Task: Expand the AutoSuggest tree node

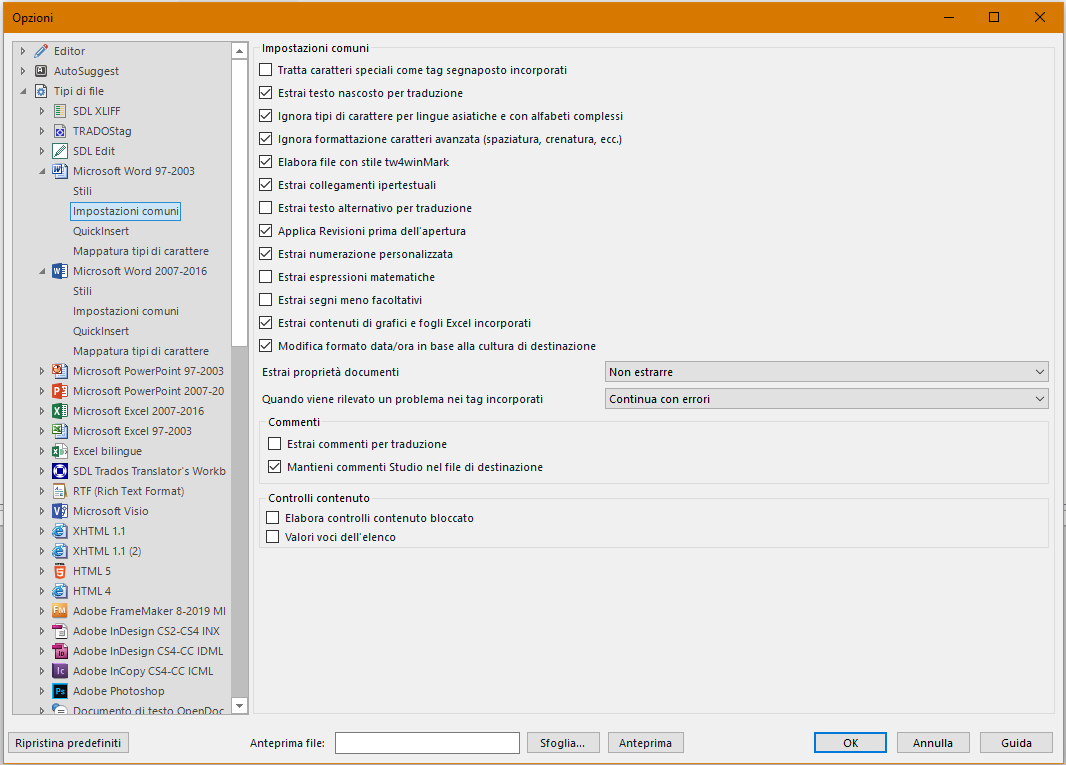Action: [x=22, y=71]
